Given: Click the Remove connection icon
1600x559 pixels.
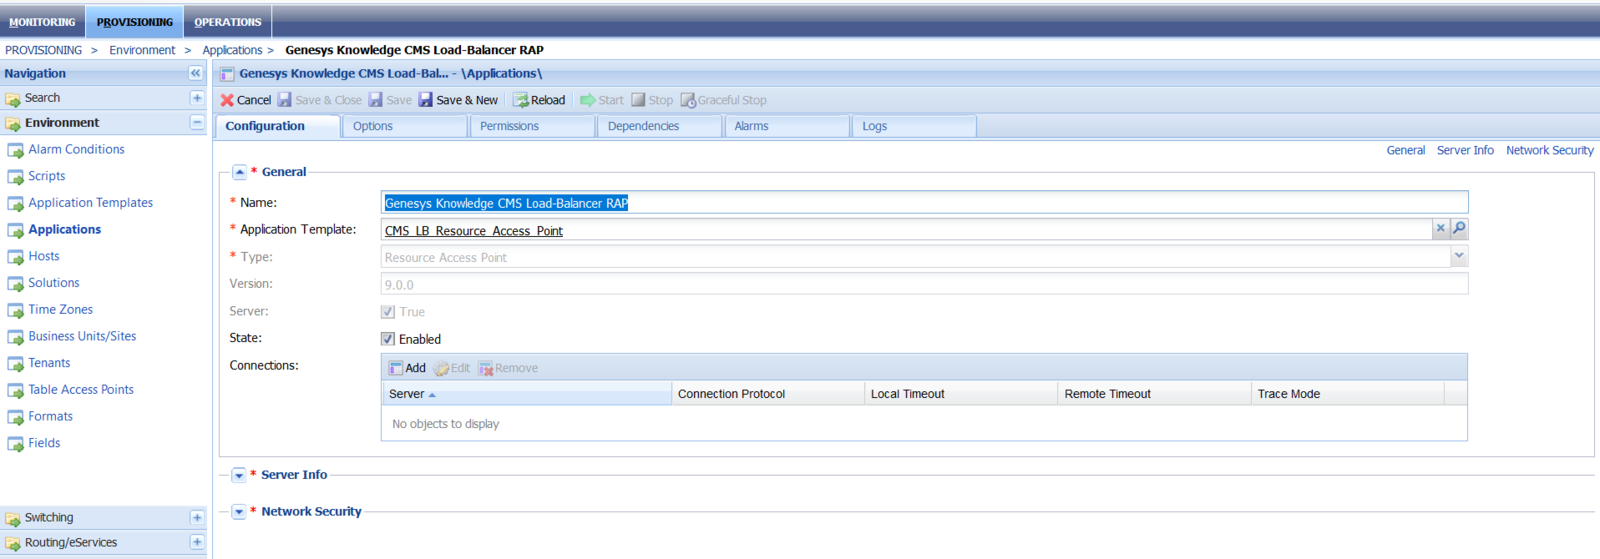Looking at the screenshot, I should [486, 368].
